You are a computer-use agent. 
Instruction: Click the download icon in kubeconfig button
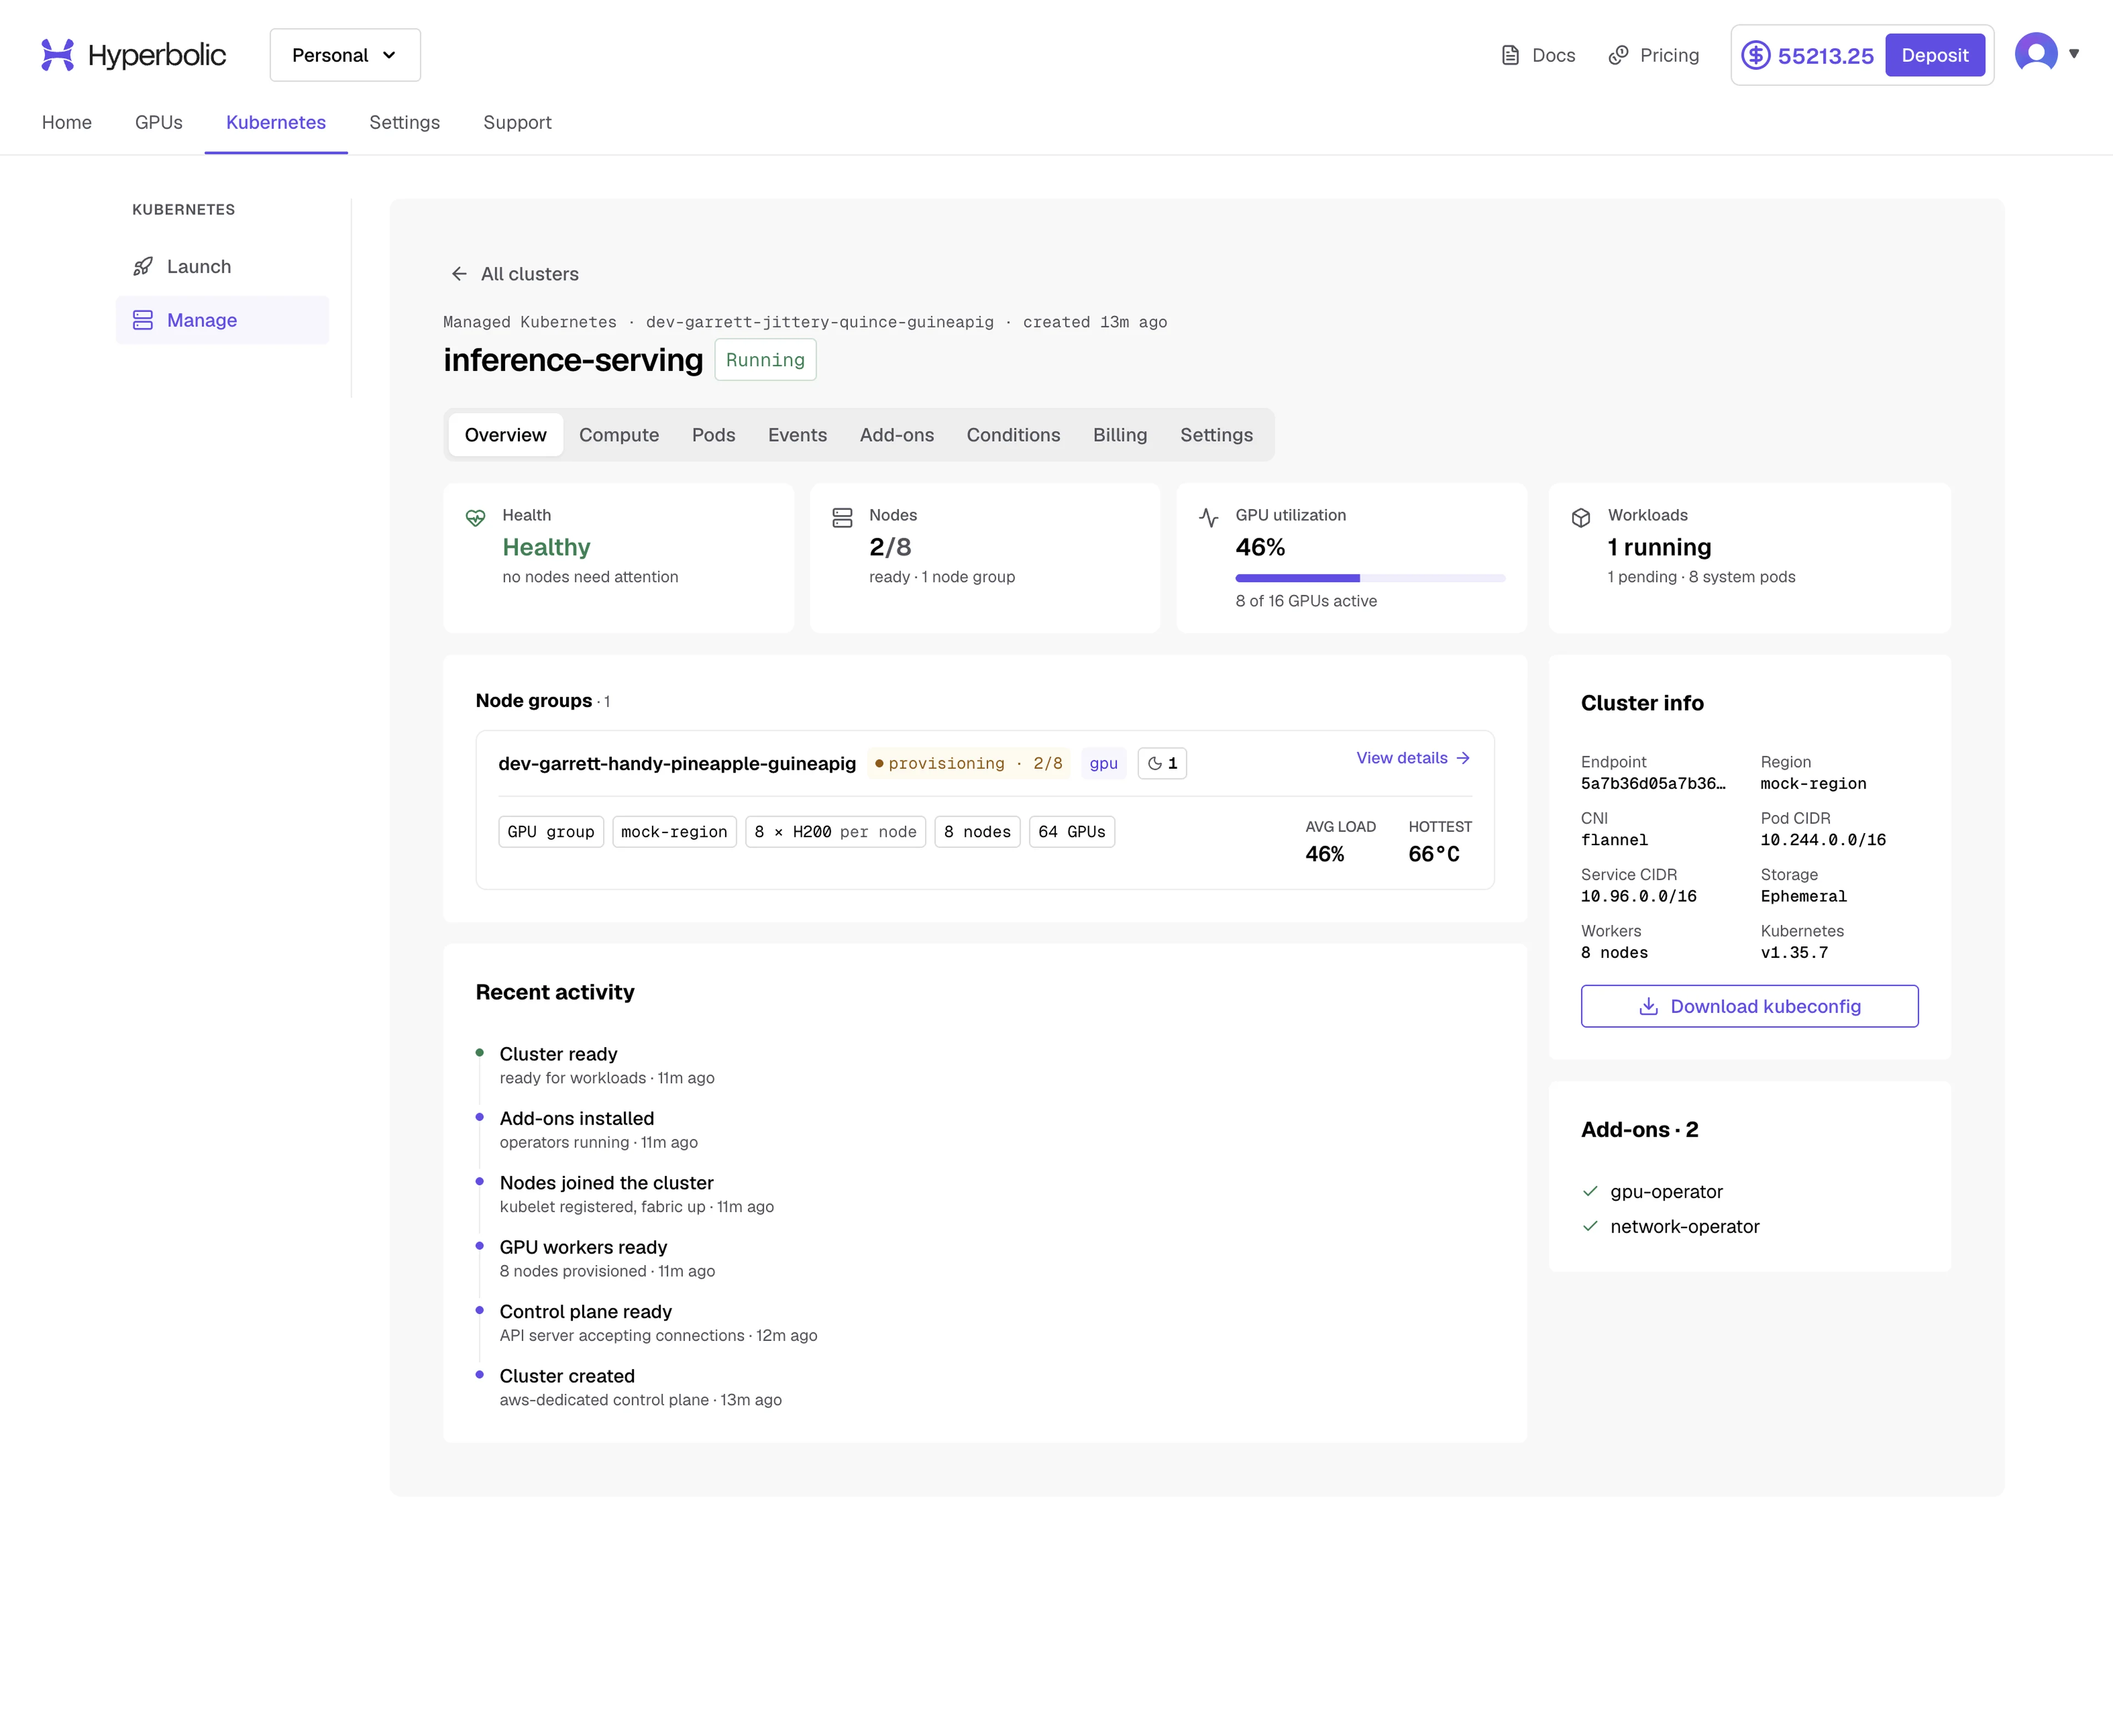1649,1006
